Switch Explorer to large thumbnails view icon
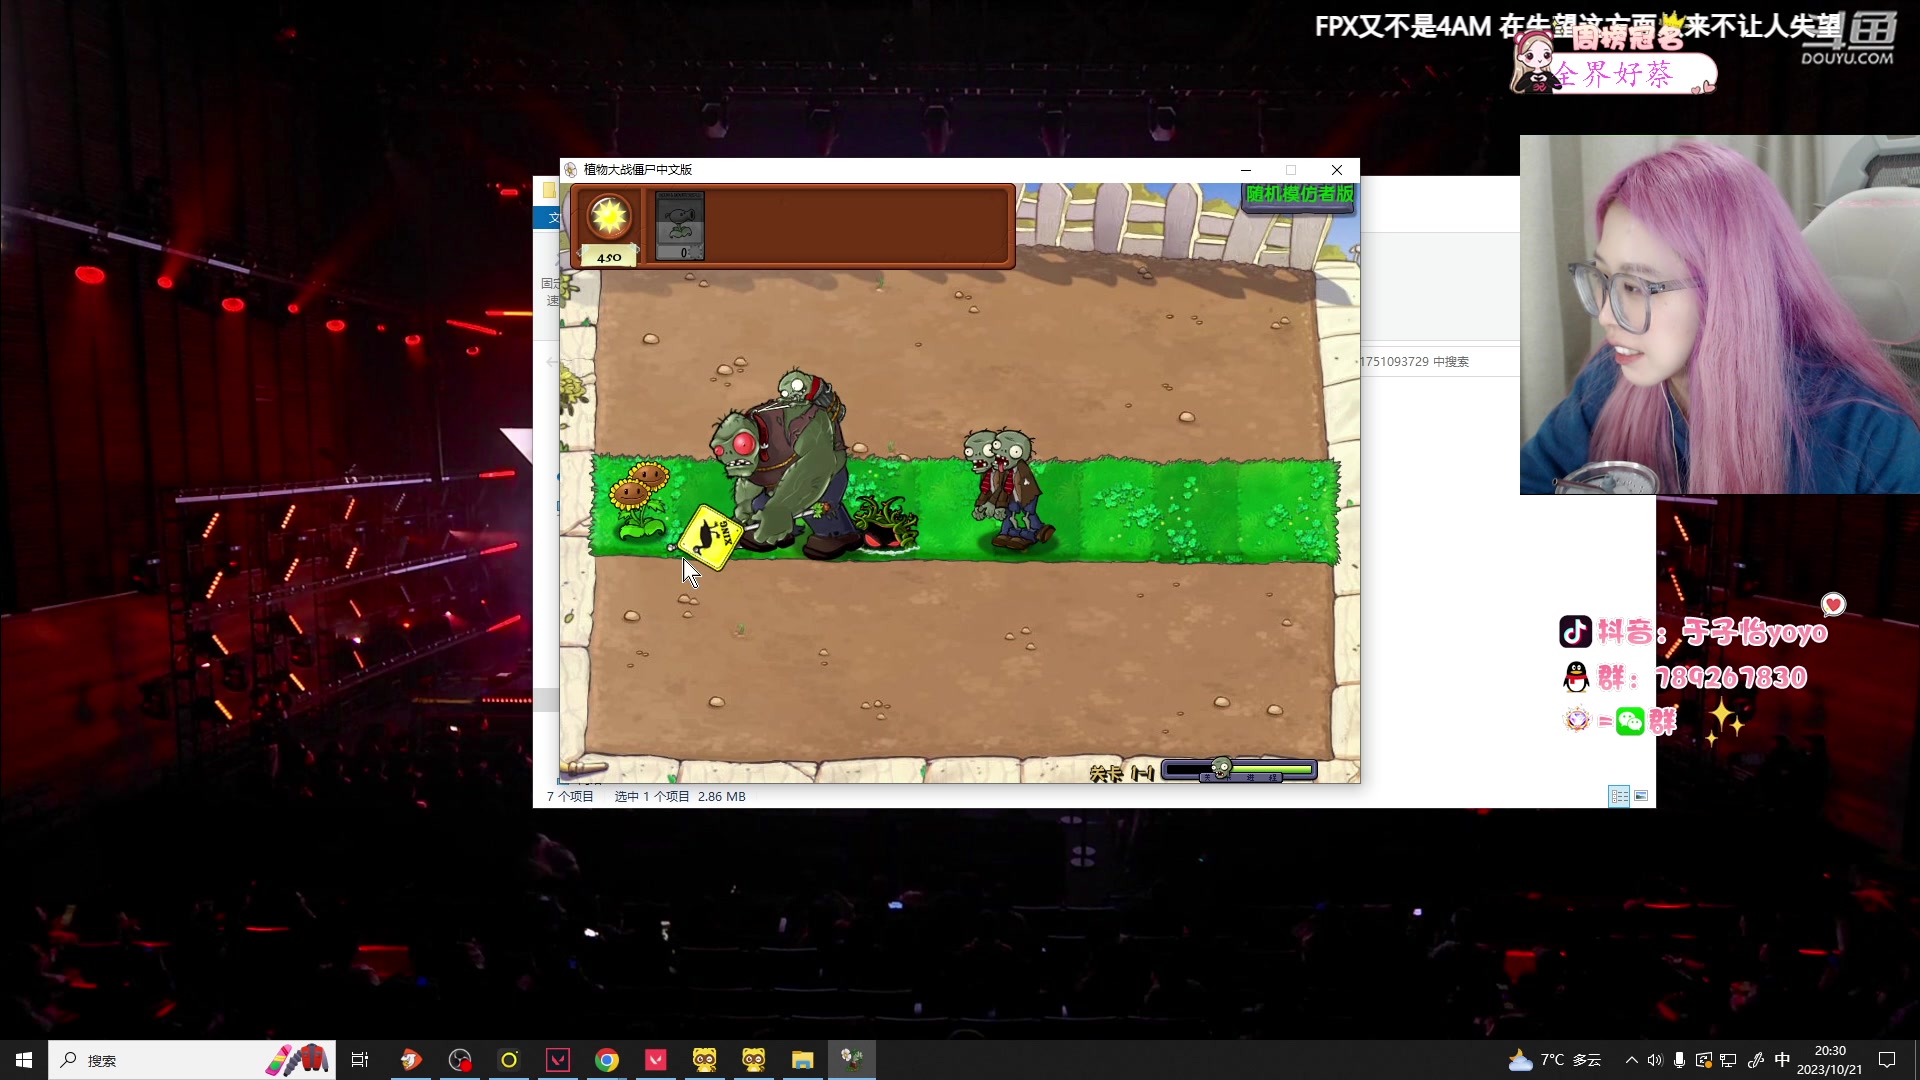Viewport: 1920px width, 1080px height. (x=1641, y=796)
